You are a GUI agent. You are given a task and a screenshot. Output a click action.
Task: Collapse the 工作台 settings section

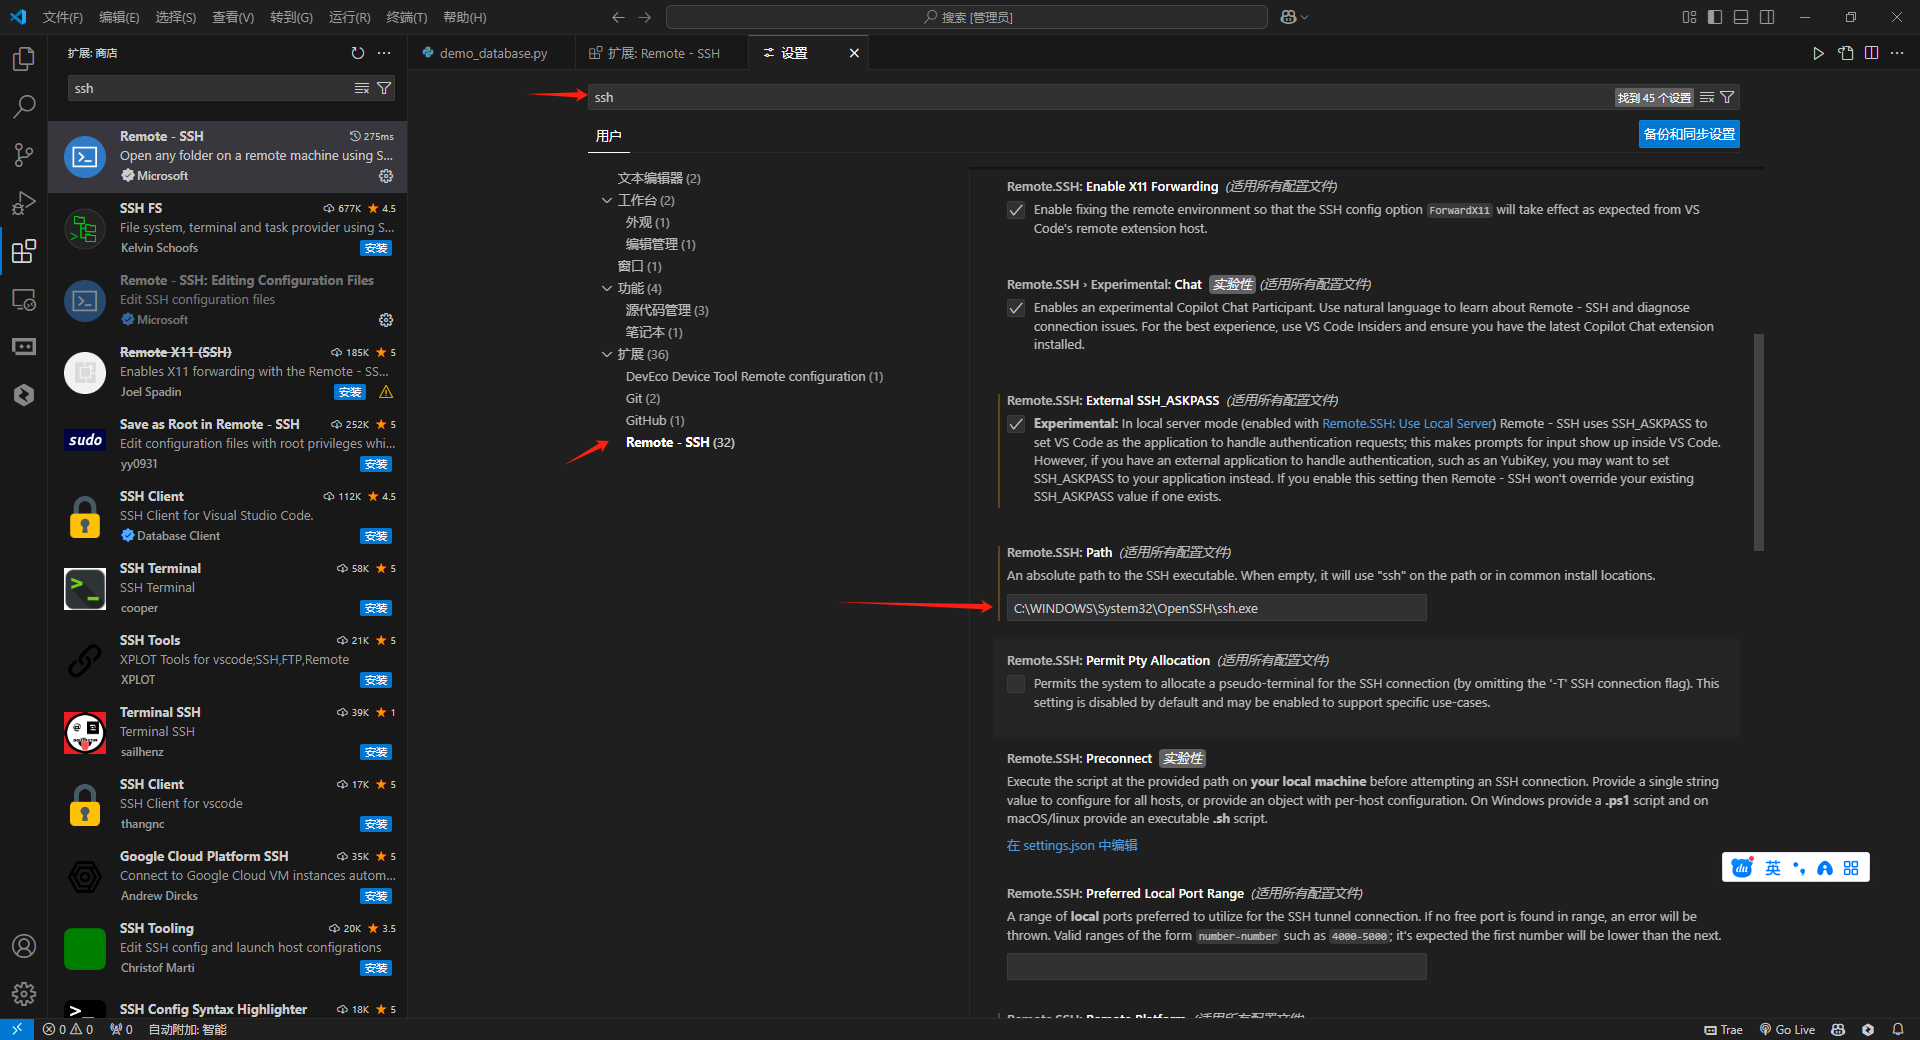(607, 200)
